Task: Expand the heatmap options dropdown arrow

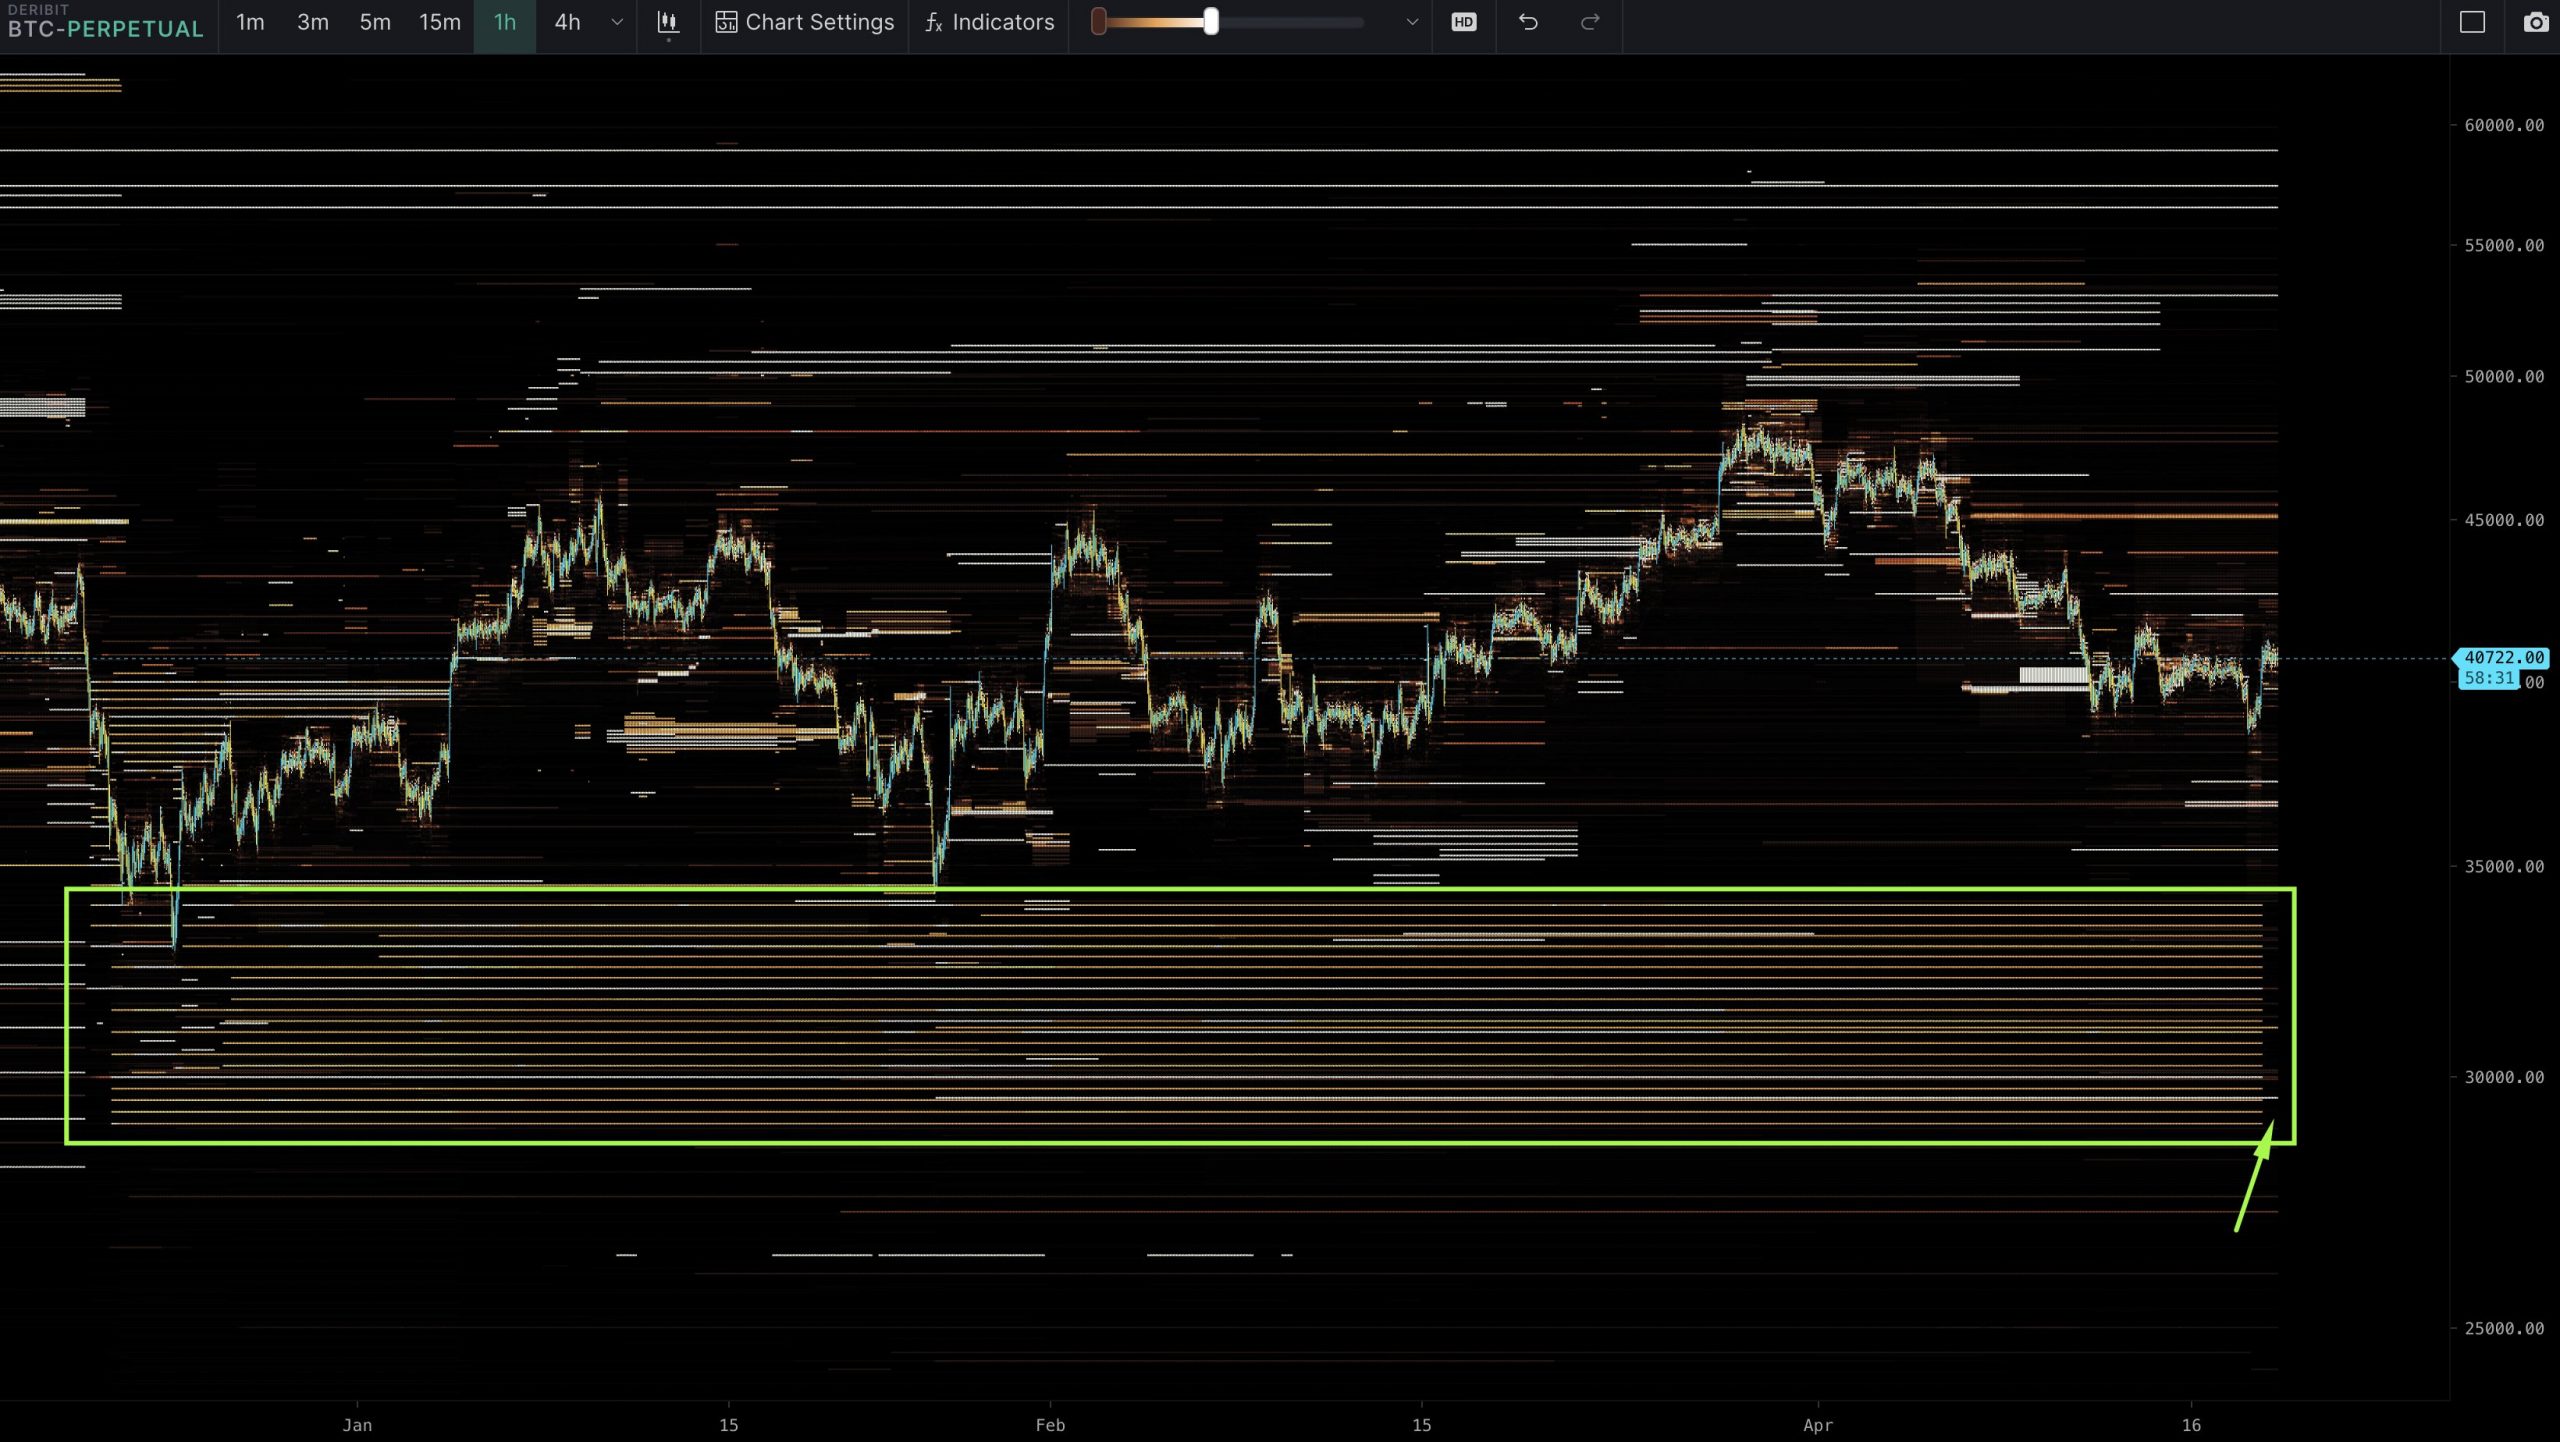Action: coord(1412,22)
